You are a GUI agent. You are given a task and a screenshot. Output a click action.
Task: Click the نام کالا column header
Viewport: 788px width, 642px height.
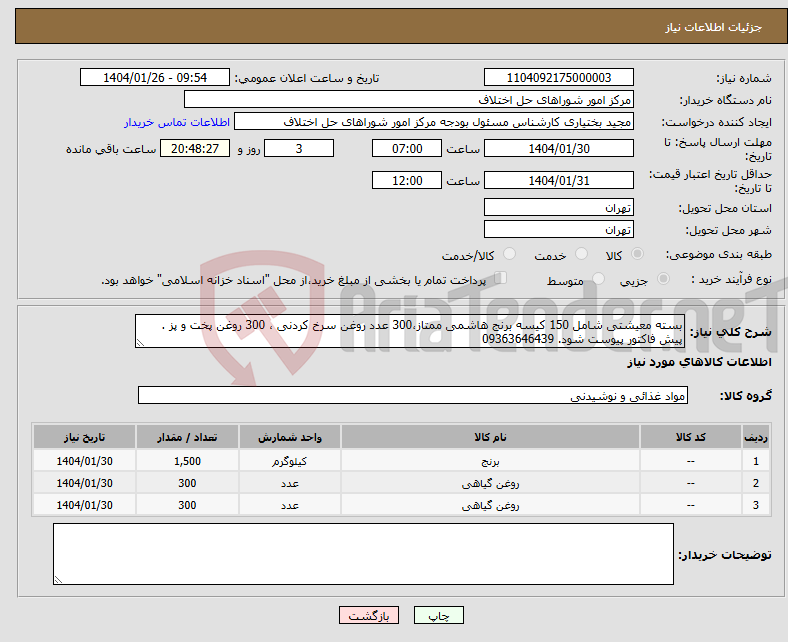point(490,437)
